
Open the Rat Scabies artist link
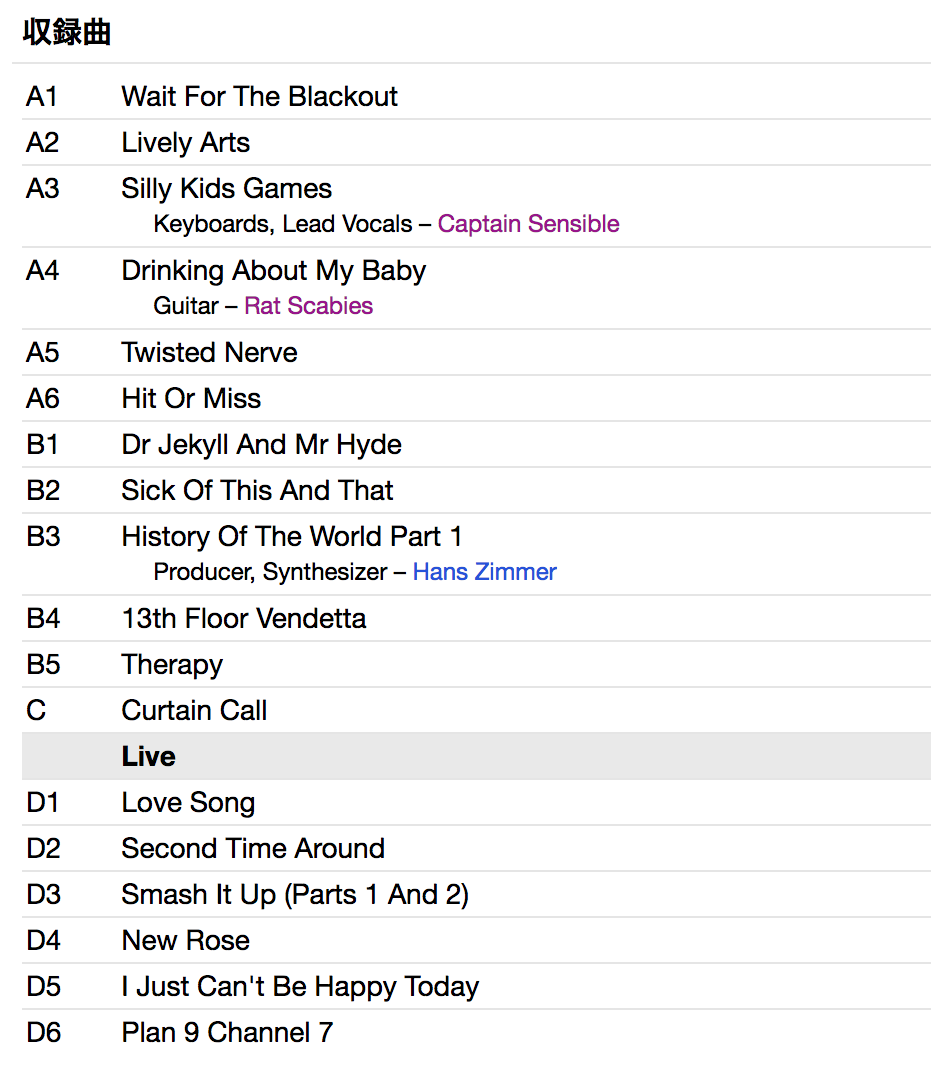(x=308, y=306)
